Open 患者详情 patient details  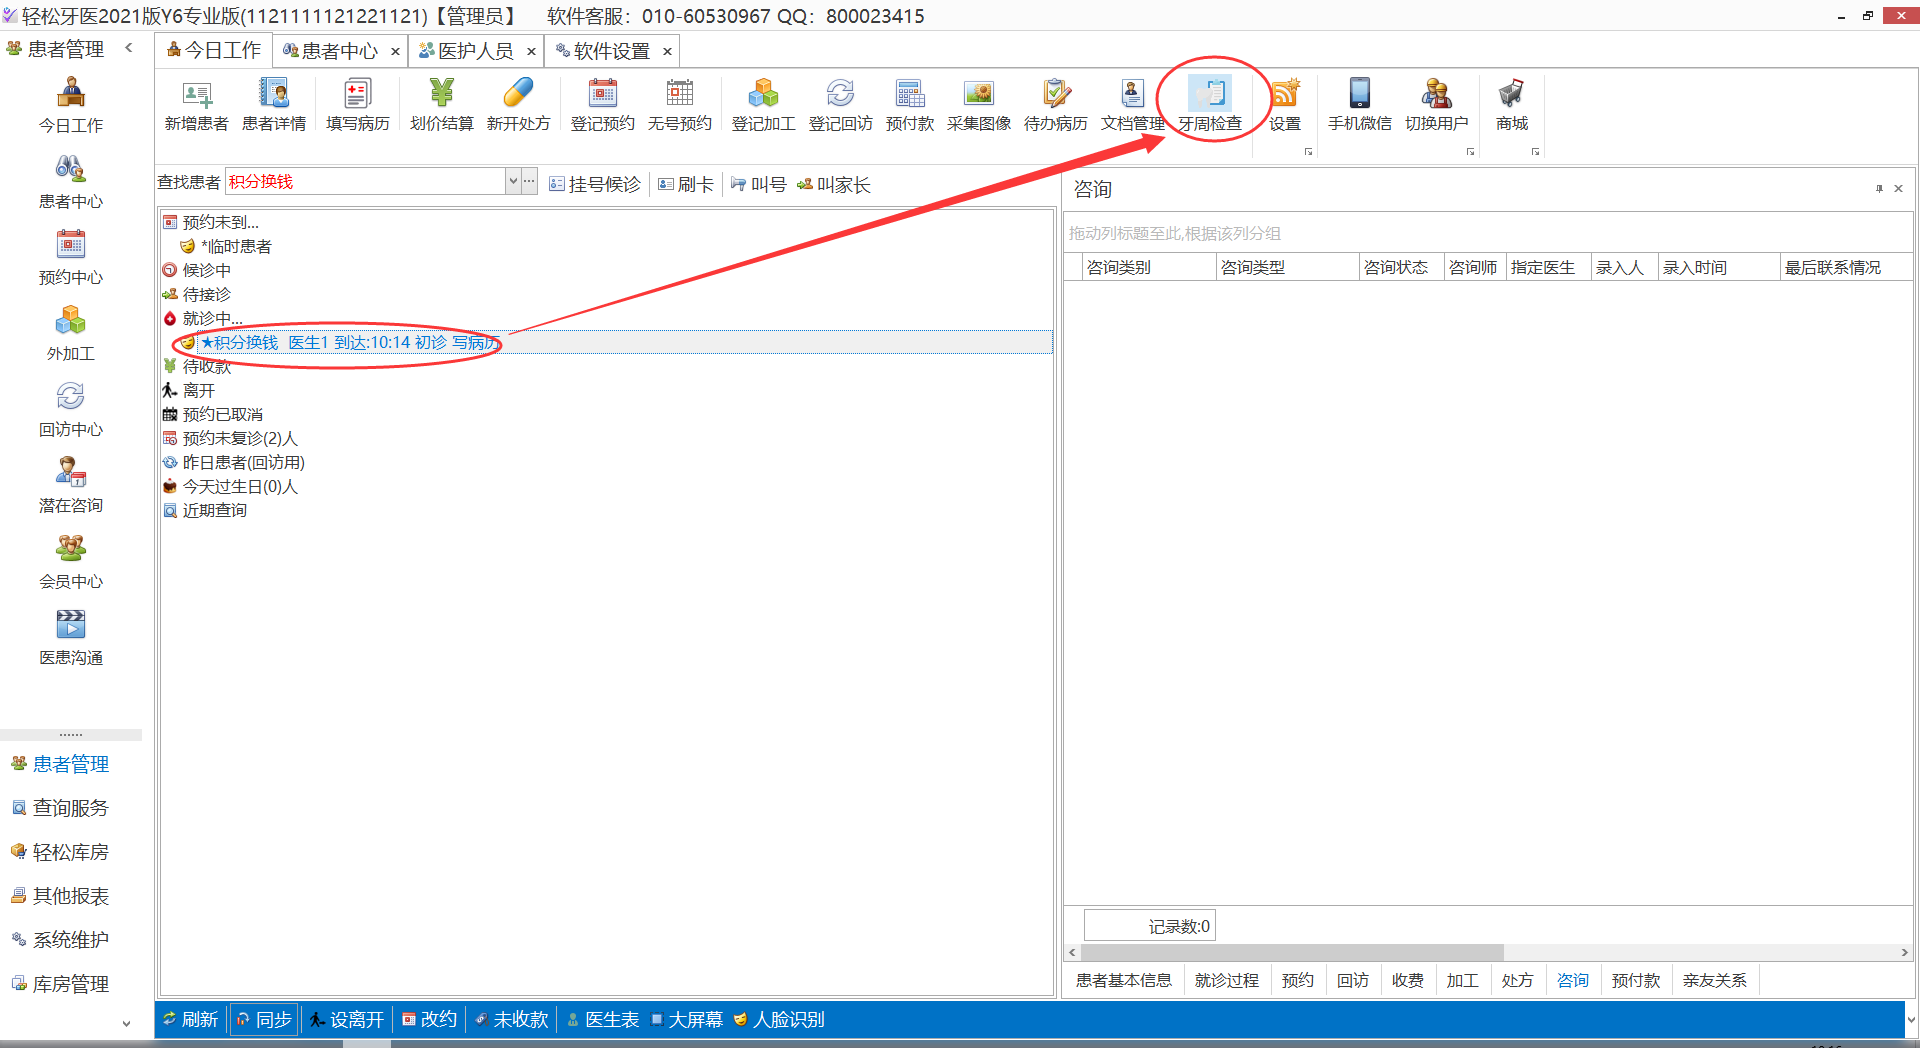274,105
